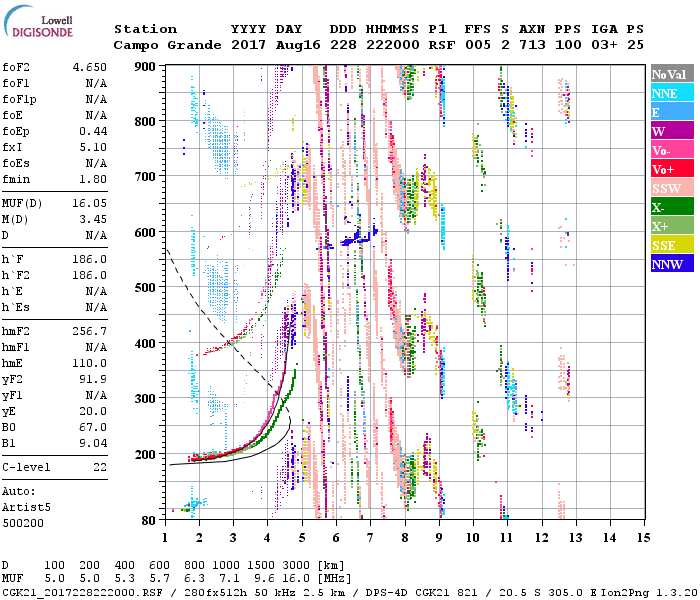Click the 15 MHz frequency axis label
Image resolution: width=700 pixels, height=600 pixels.
642,537
